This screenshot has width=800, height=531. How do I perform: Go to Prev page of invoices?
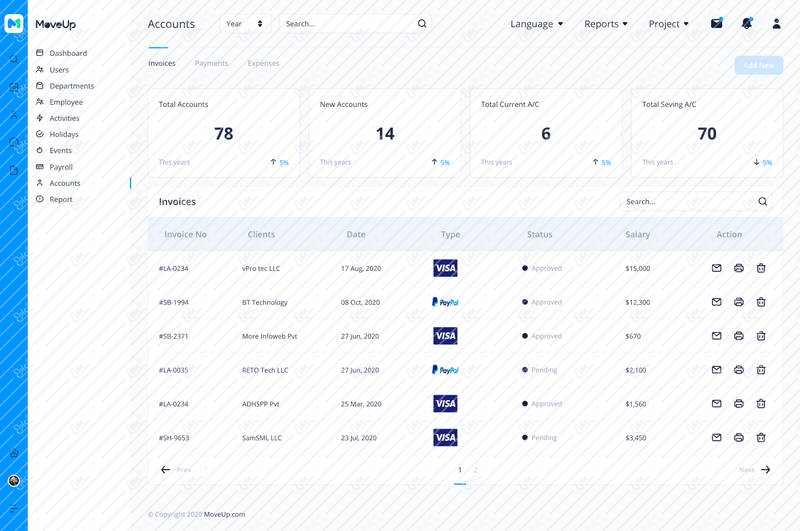(x=176, y=470)
